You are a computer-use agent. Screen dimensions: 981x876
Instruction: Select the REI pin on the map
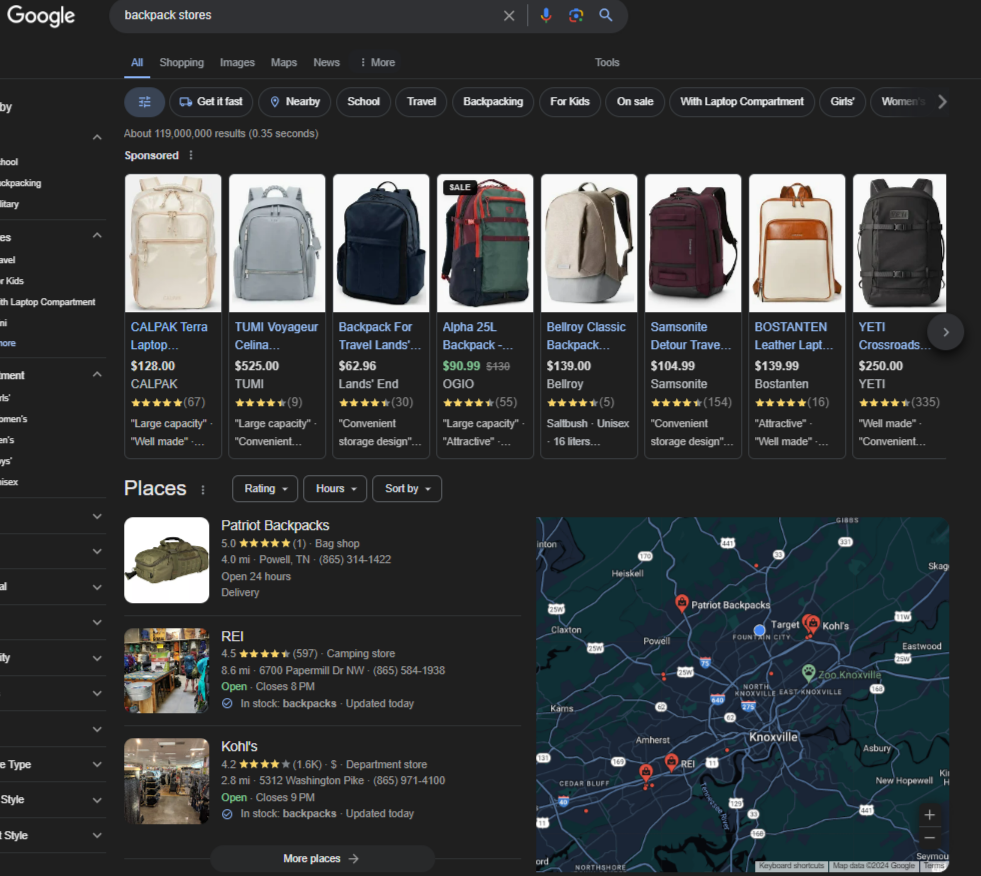coord(671,761)
